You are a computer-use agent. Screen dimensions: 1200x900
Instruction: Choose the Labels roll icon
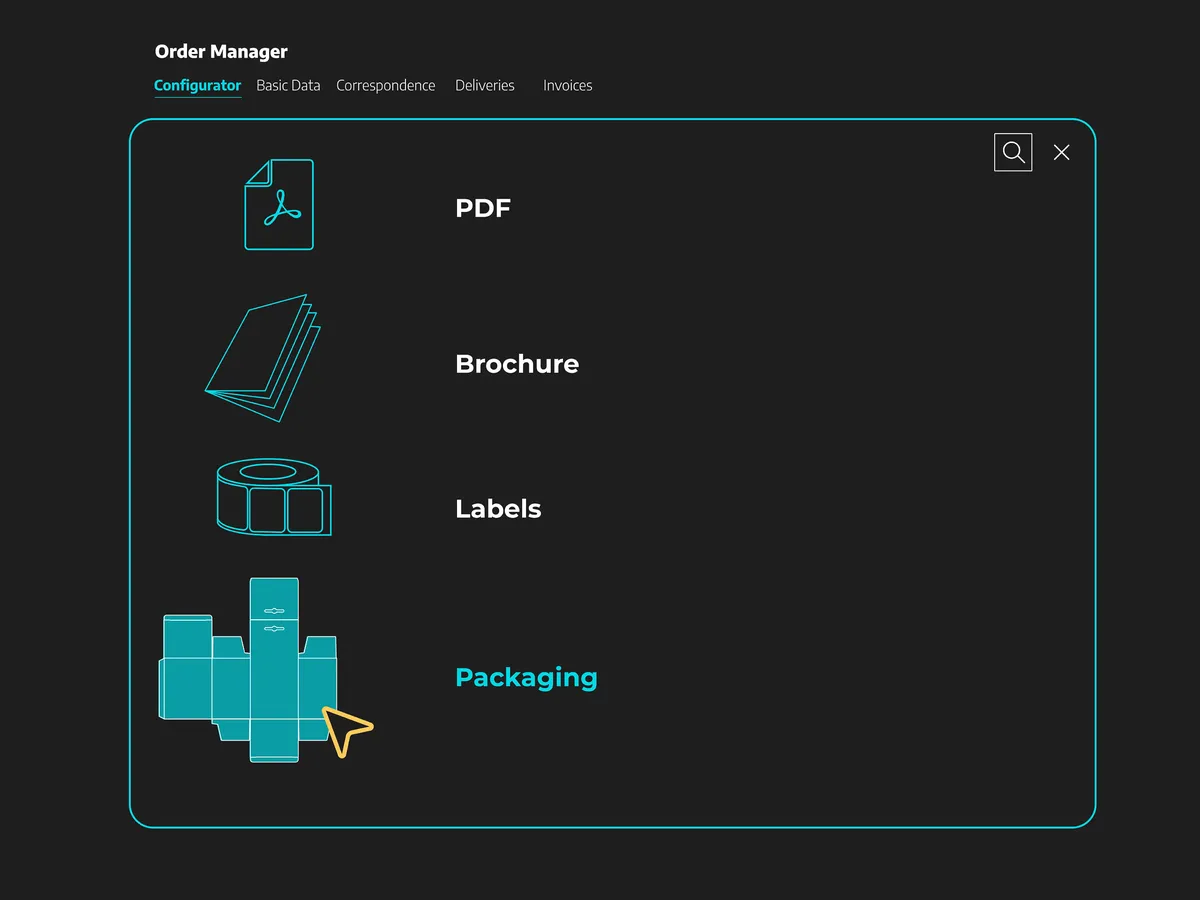273,497
